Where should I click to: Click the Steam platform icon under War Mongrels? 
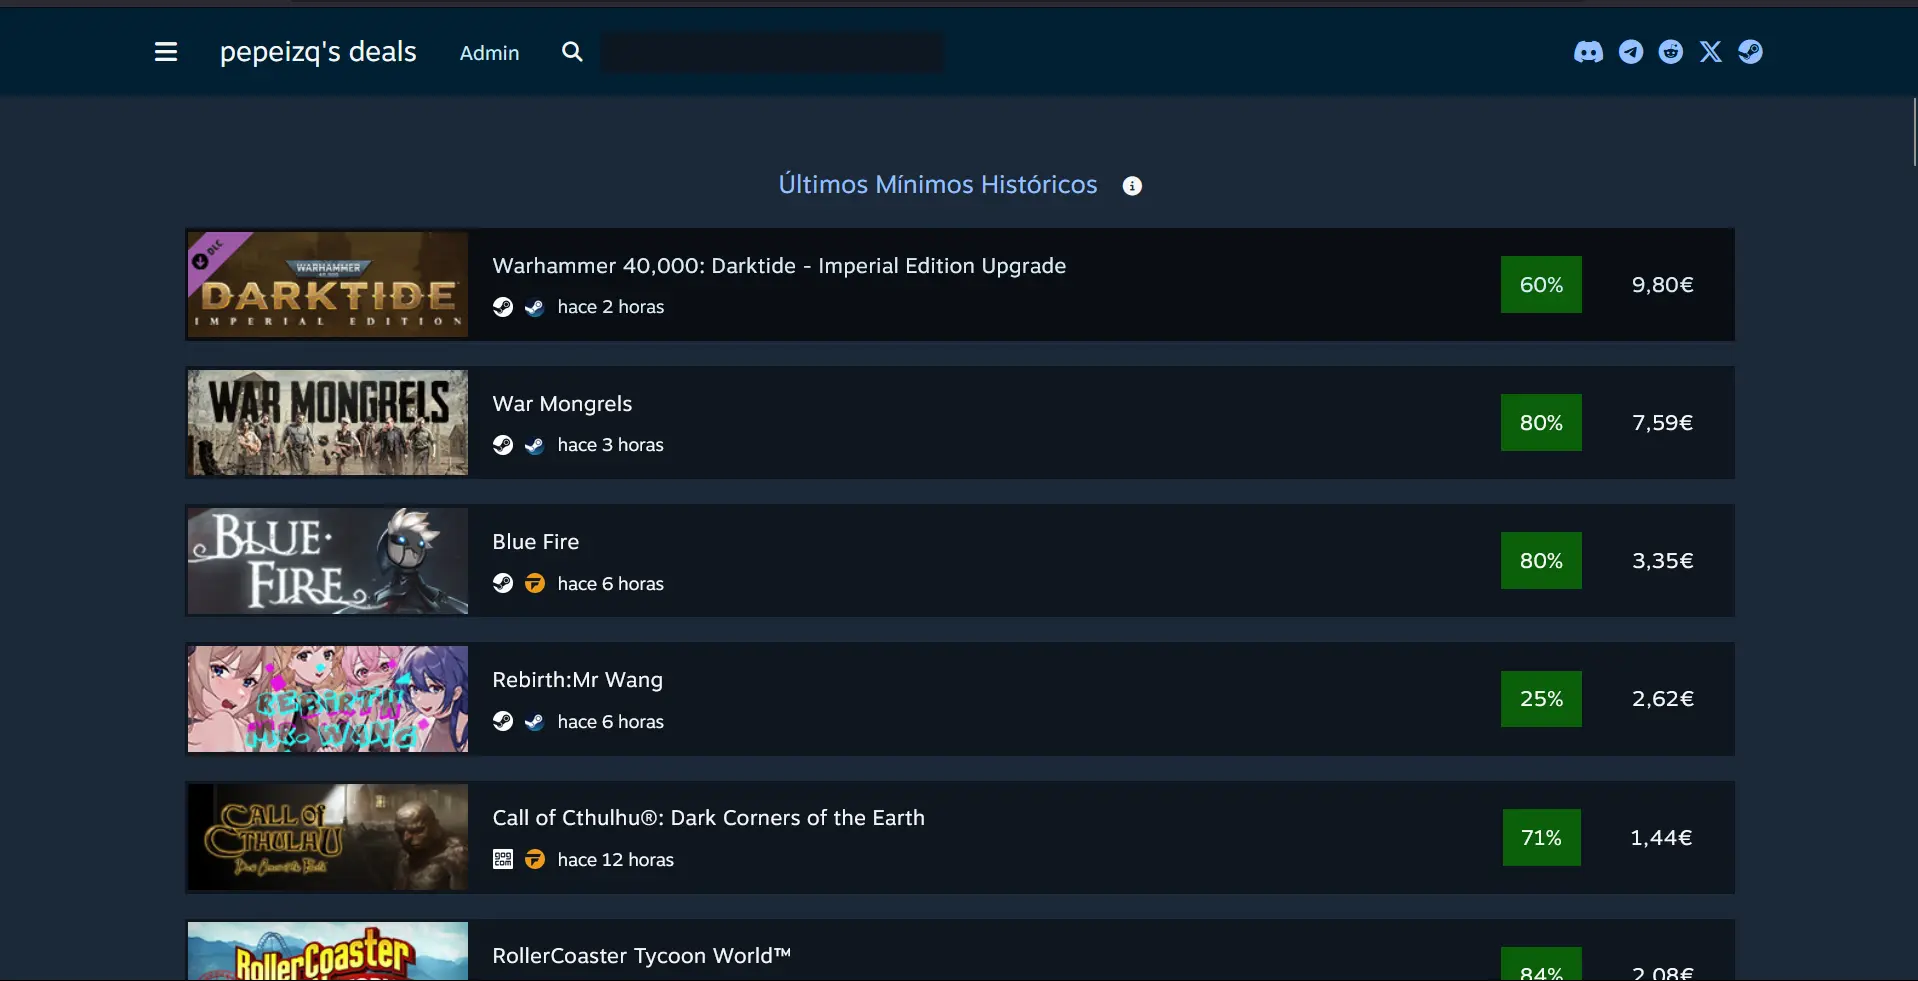[503, 445]
